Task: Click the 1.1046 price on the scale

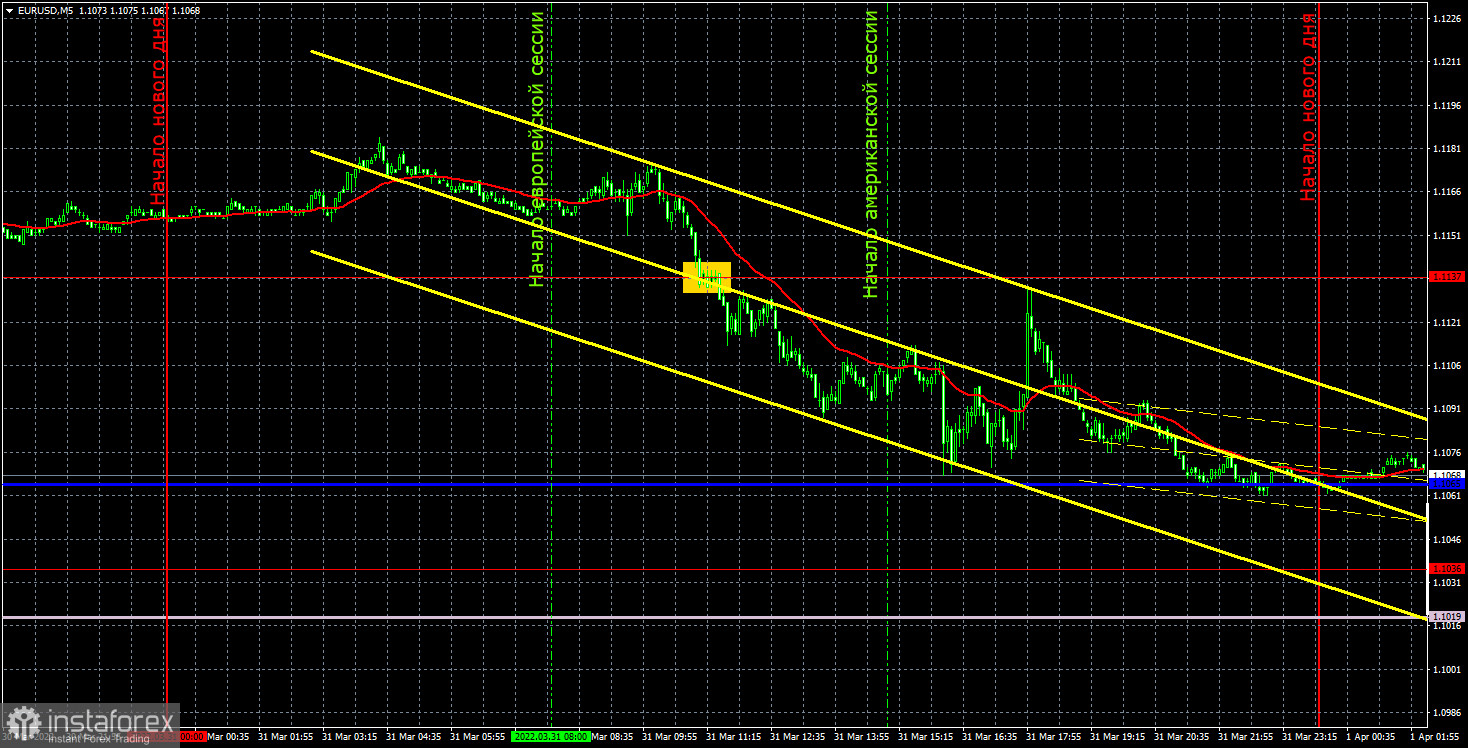Action: [1446, 539]
